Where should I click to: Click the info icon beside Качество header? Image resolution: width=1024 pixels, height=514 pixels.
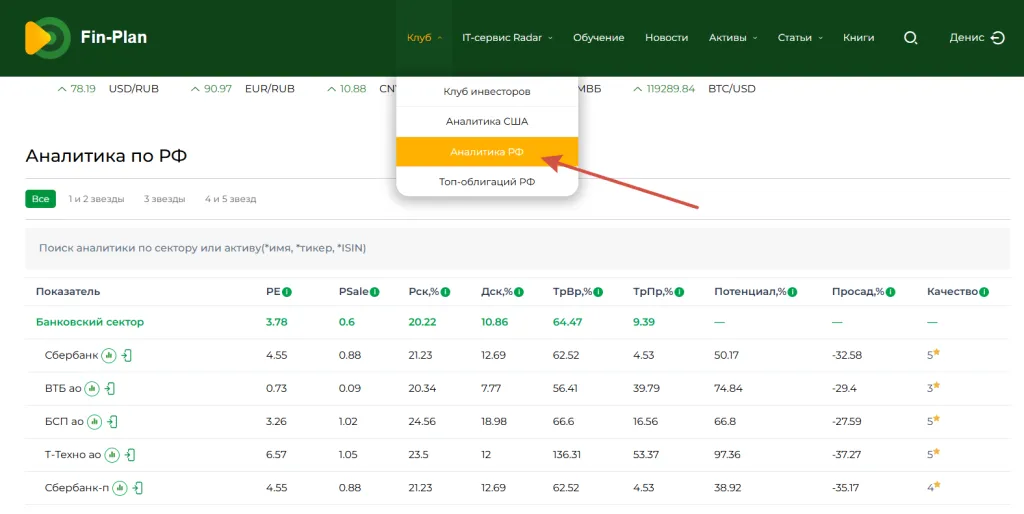click(984, 292)
